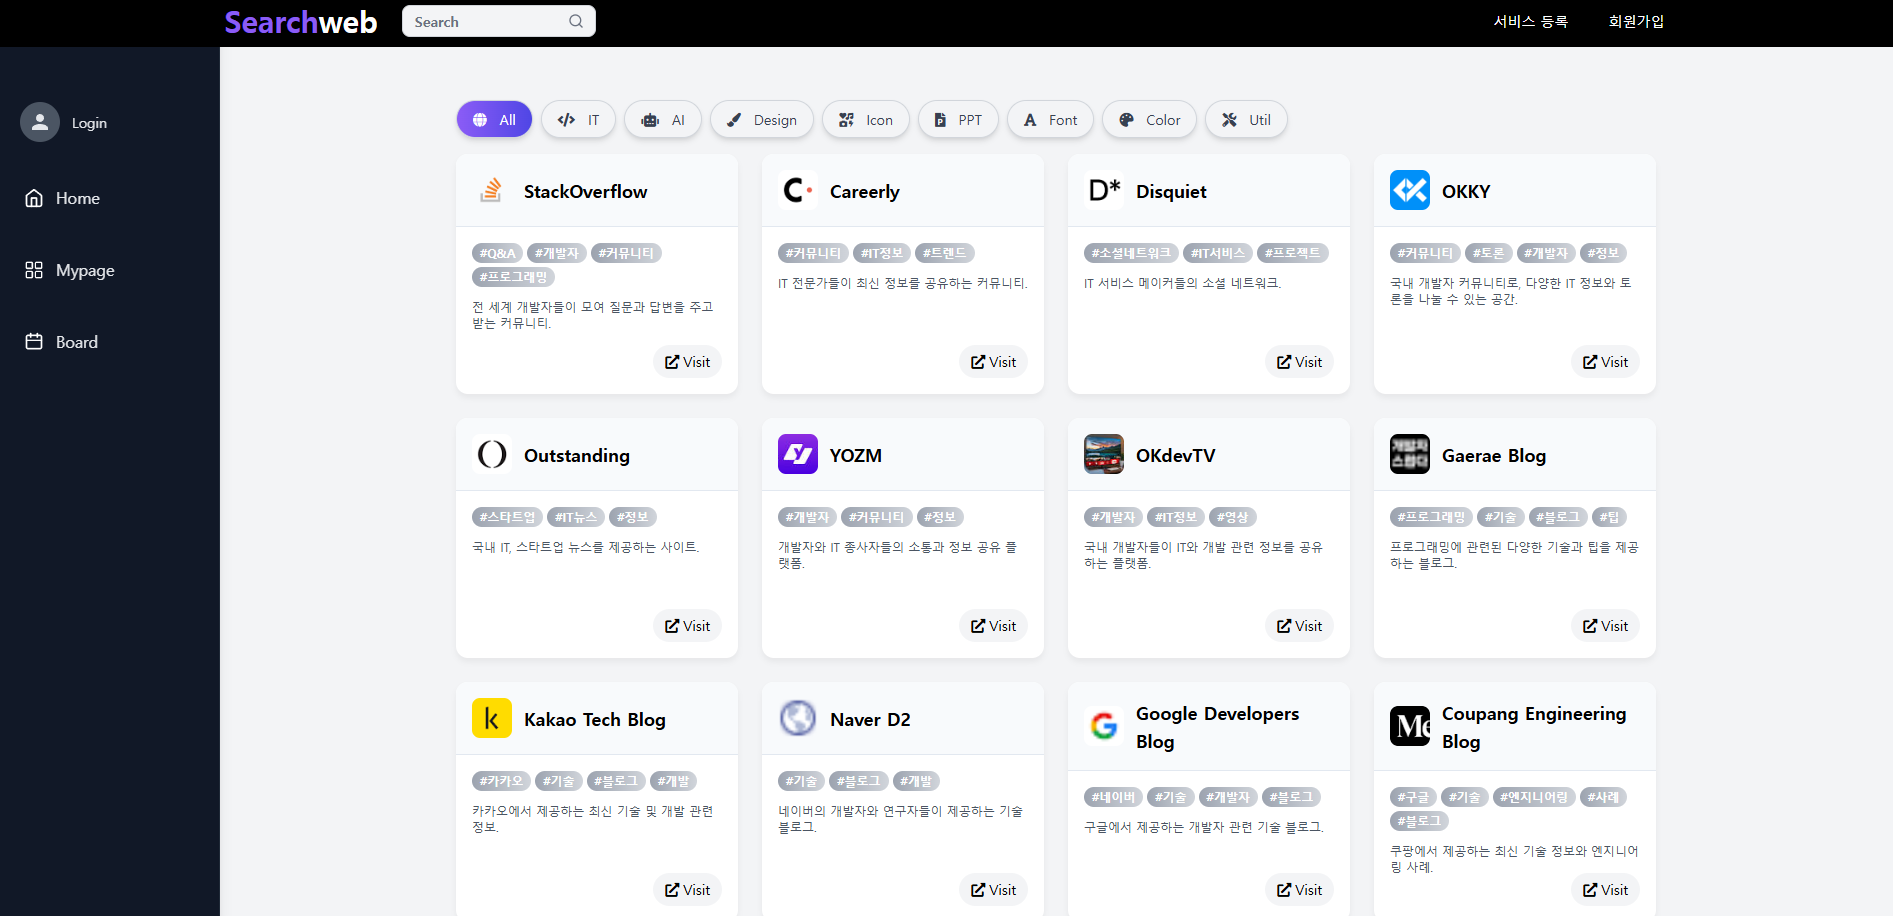Visit the Kakao Tech Blog site
The height and width of the screenshot is (916, 1893).
687,890
